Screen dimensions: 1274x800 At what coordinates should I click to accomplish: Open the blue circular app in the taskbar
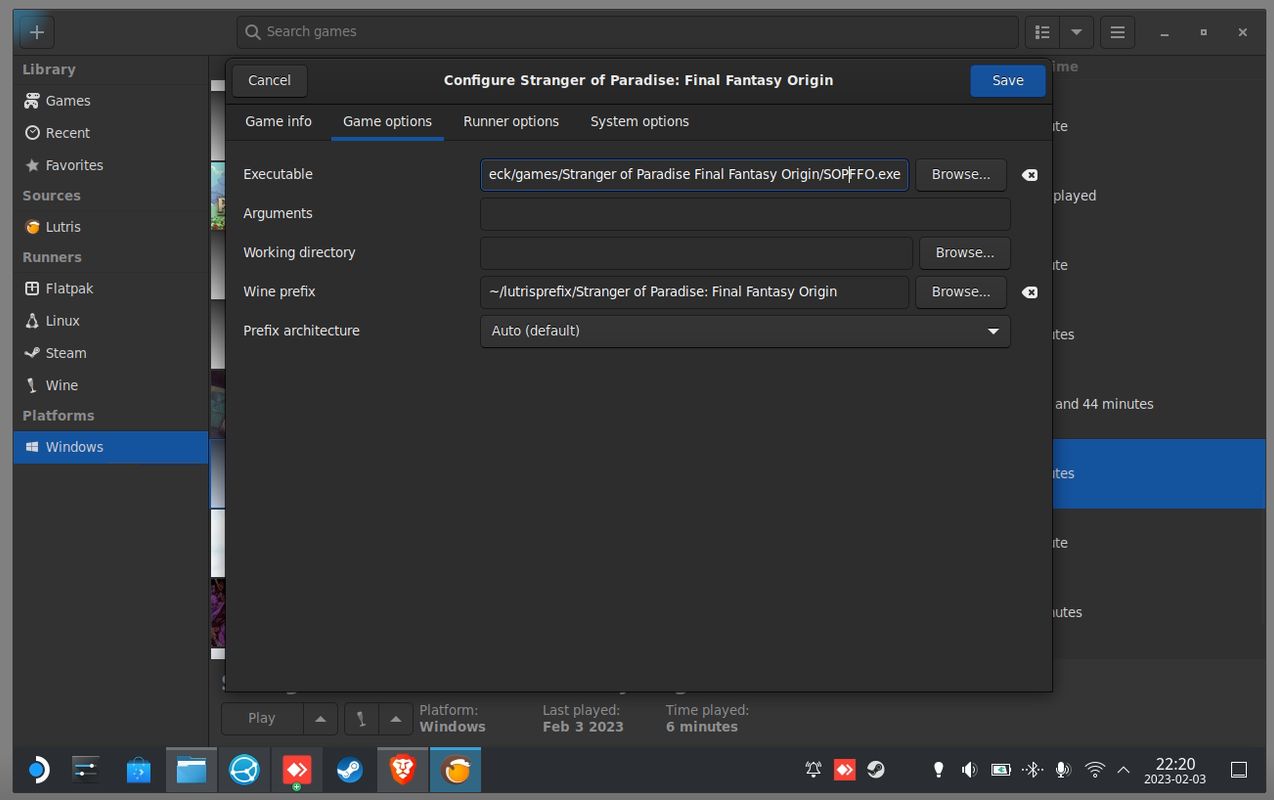pyautogui.click(x=245, y=770)
